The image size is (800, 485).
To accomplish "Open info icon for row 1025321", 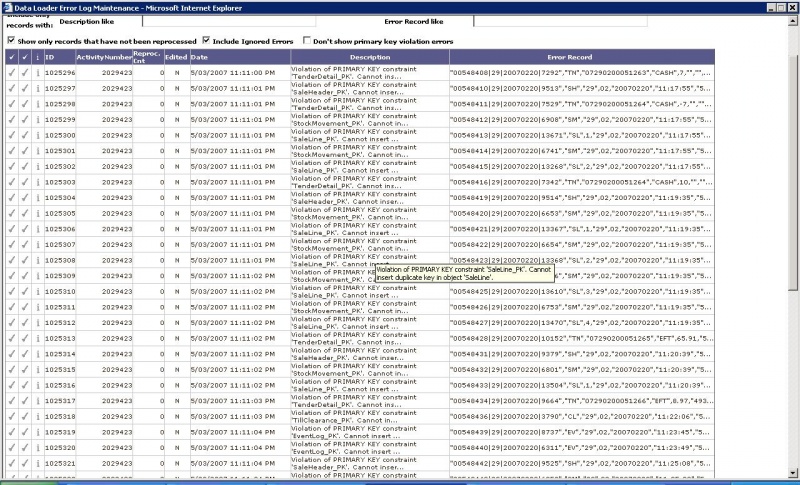I will 38,464.
